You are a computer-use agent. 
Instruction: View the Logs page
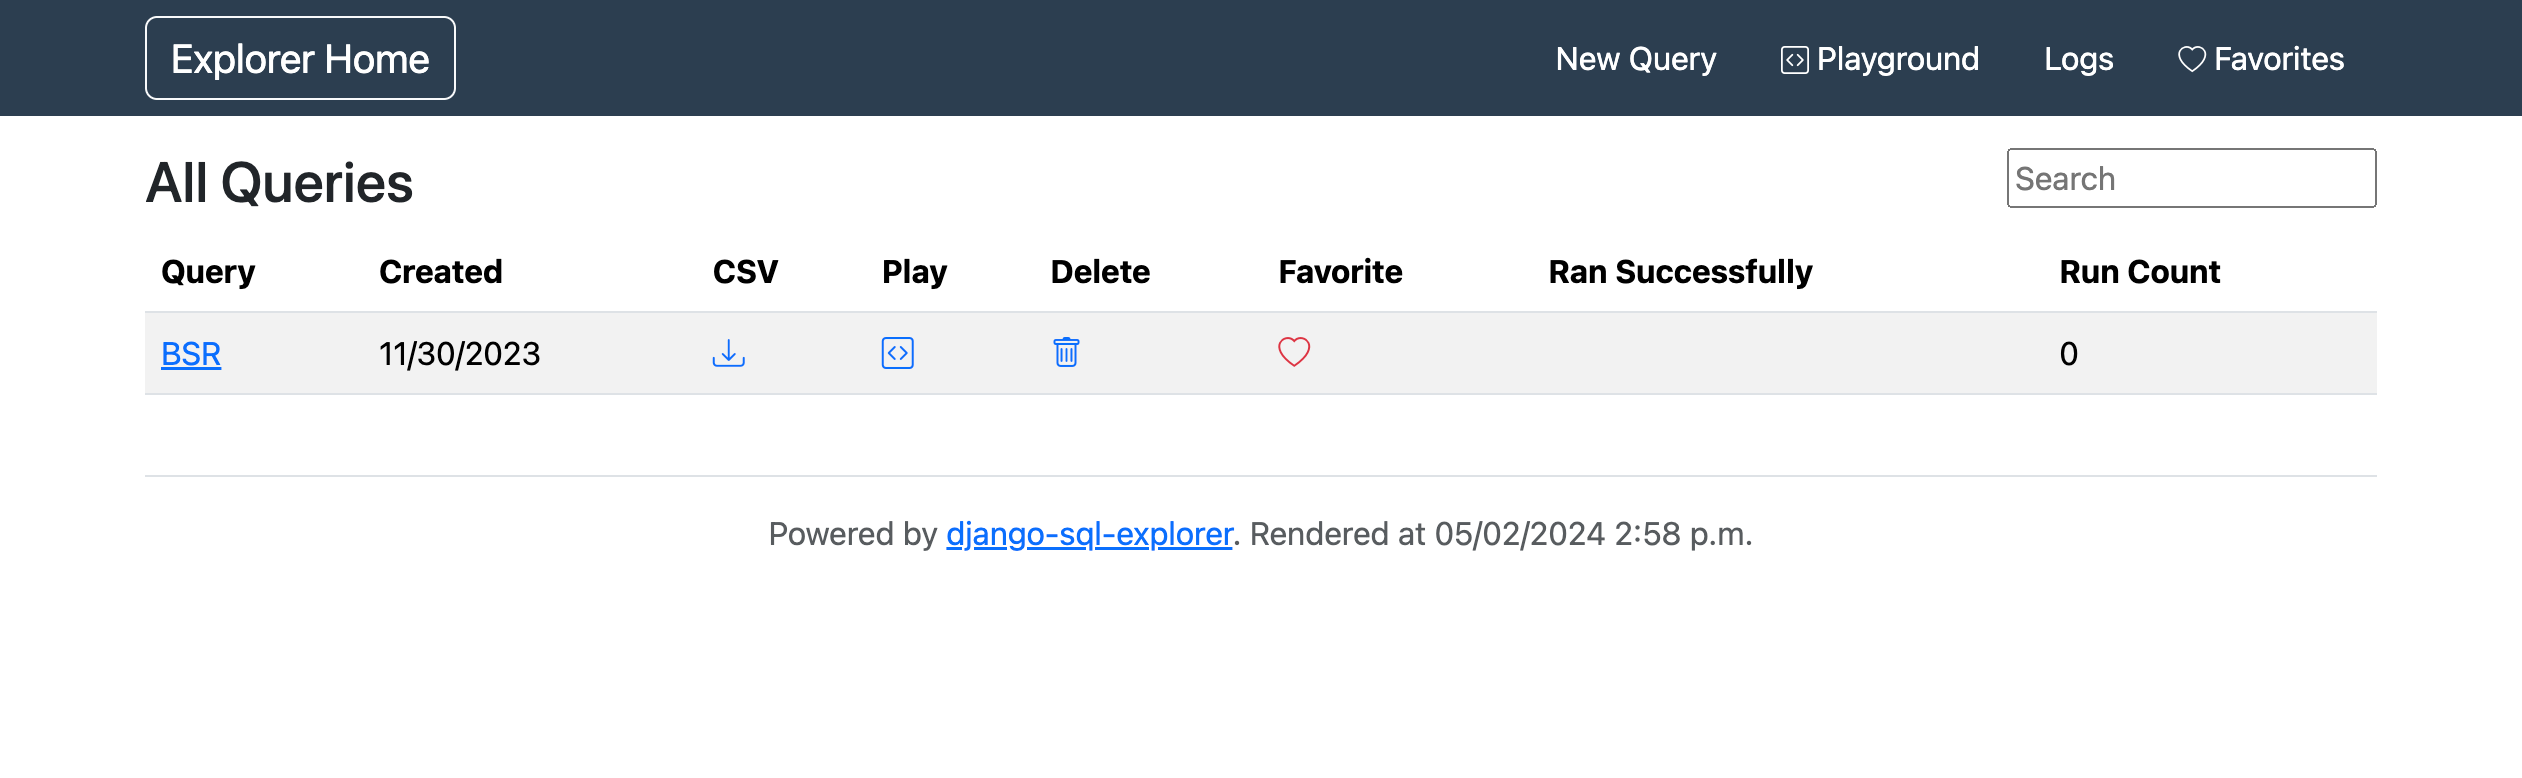(x=2078, y=59)
